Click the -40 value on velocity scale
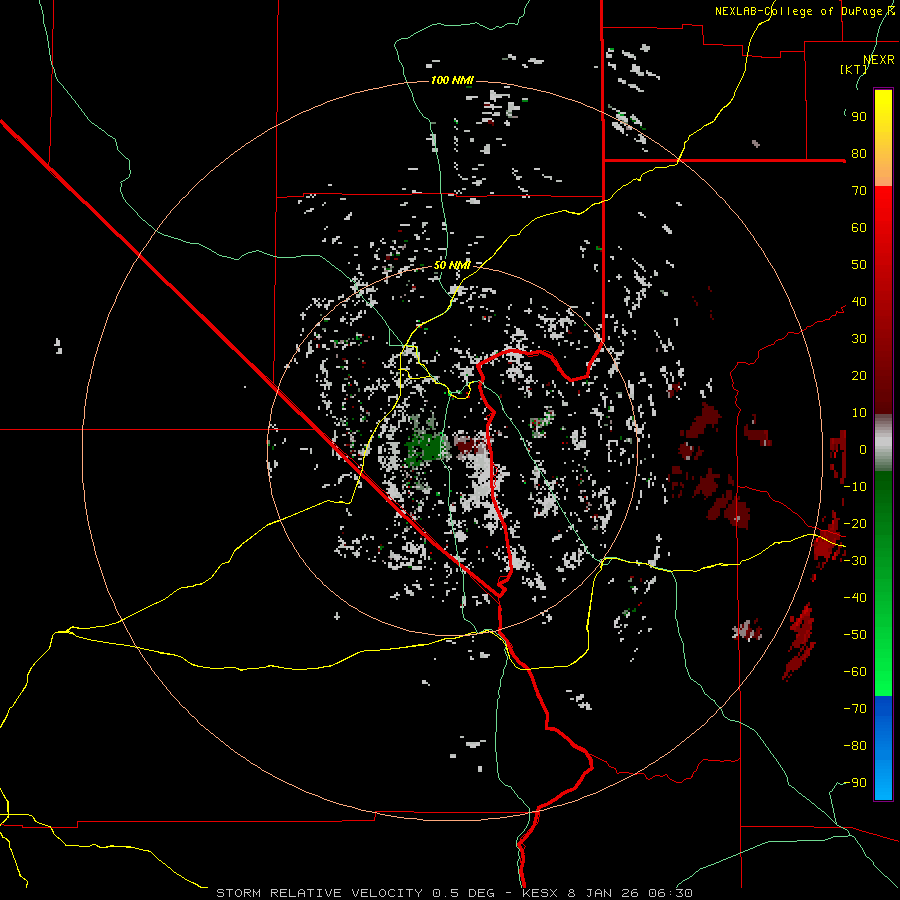This screenshot has height=900, width=900. pyautogui.click(x=855, y=598)
